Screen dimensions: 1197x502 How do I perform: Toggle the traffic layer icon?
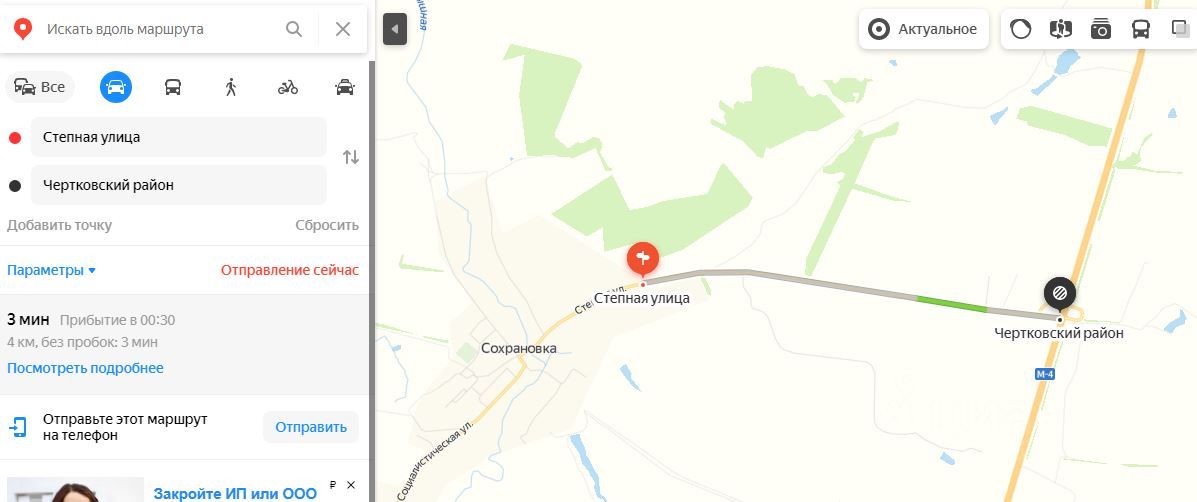pos(1021,29)
